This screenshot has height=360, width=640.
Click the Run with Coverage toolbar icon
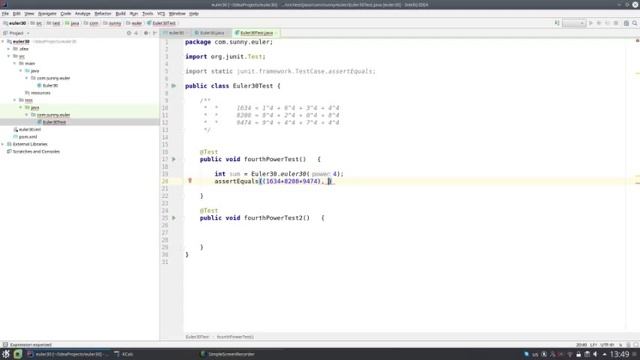click(x=607, y=23)
